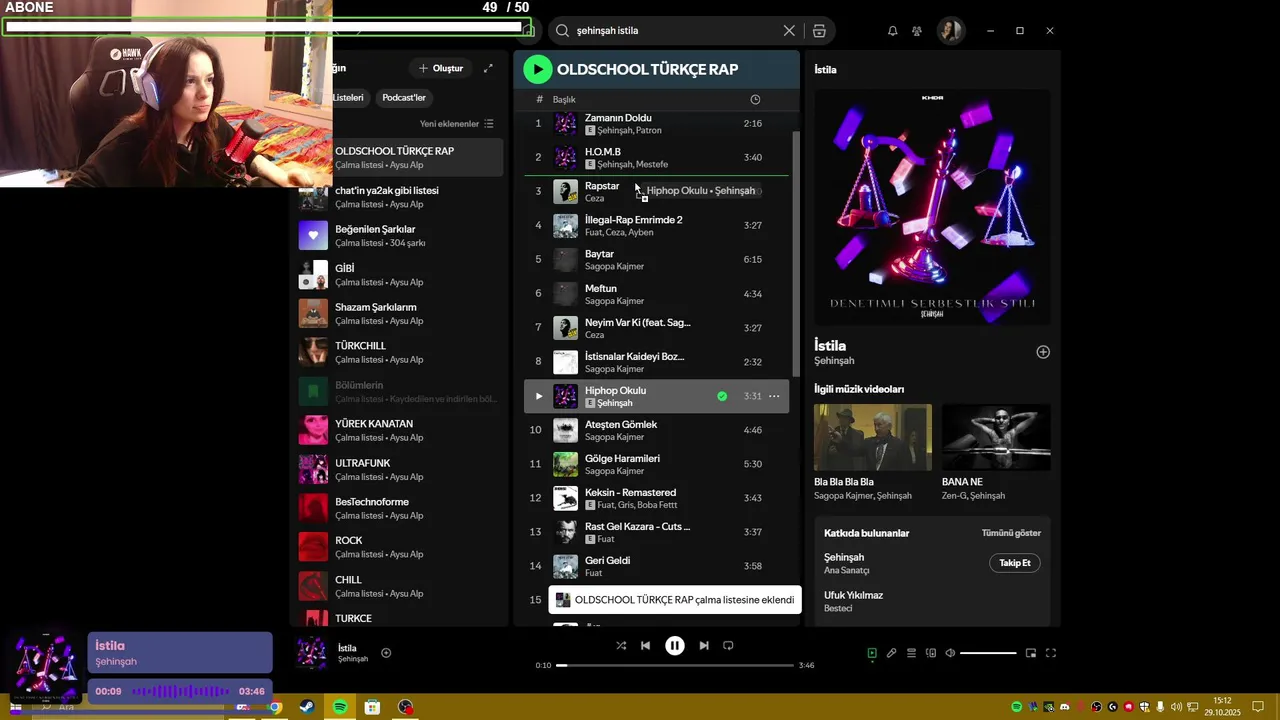The width and height of the screenshot is (1280, 720).
Task: Select the H.O.M.B track
Action: (657, 157)
